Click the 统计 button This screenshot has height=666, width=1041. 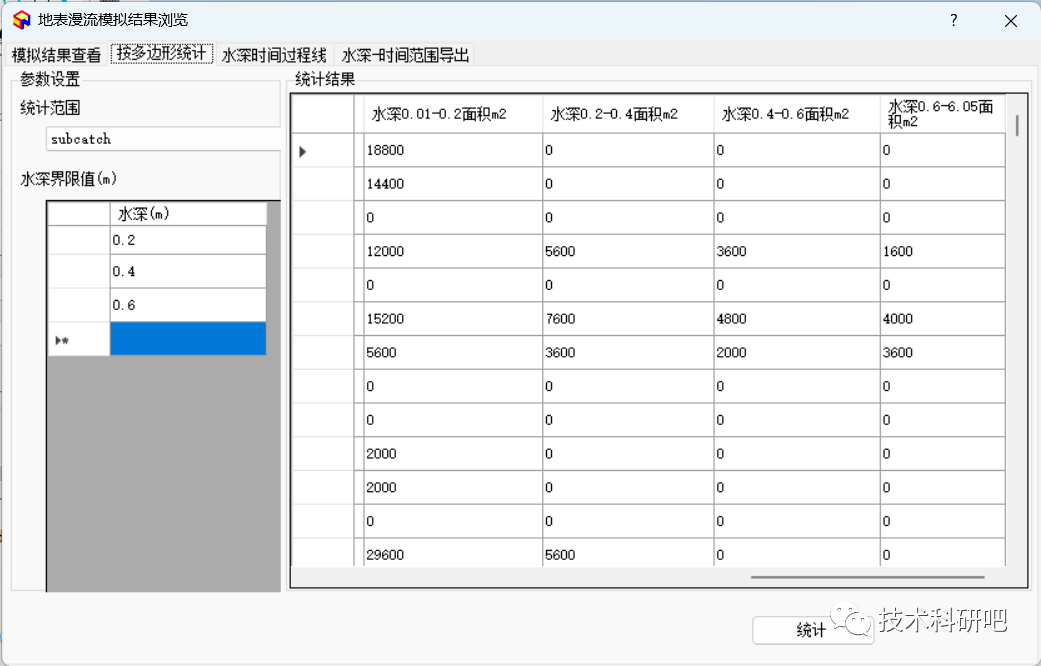(x=813, y=630)
